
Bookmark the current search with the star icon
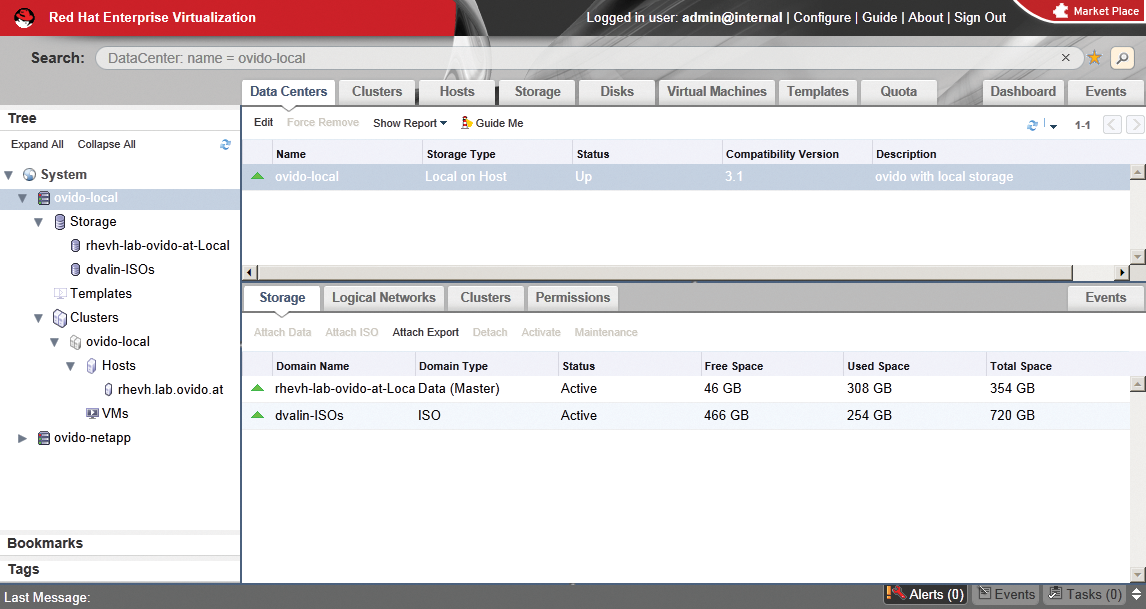(1095, 57)
